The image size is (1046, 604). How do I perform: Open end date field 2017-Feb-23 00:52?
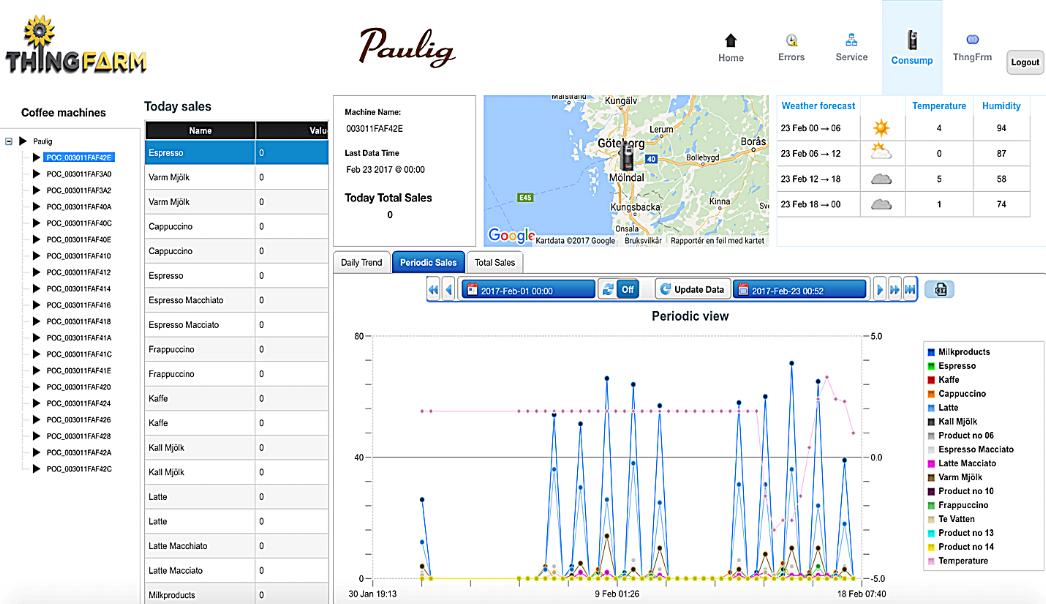[x=799, y=290]
